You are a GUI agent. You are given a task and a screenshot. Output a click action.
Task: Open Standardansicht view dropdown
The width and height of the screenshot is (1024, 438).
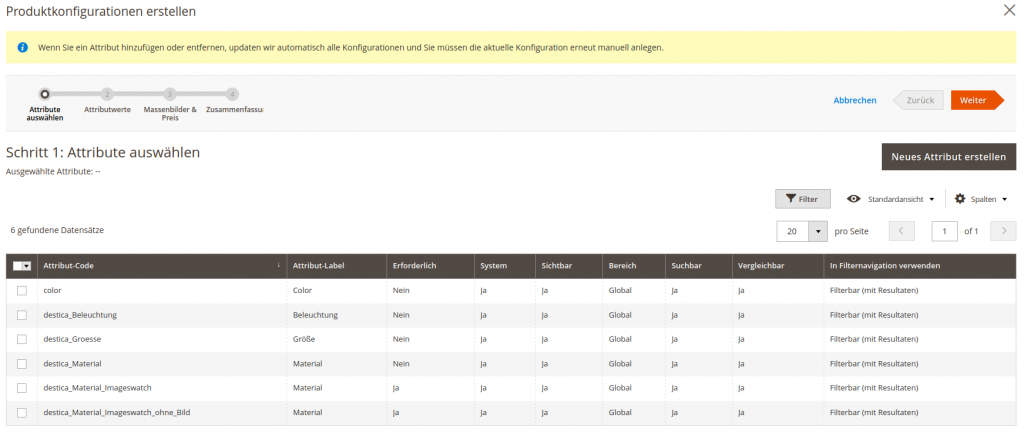click(x=891, y=199)
